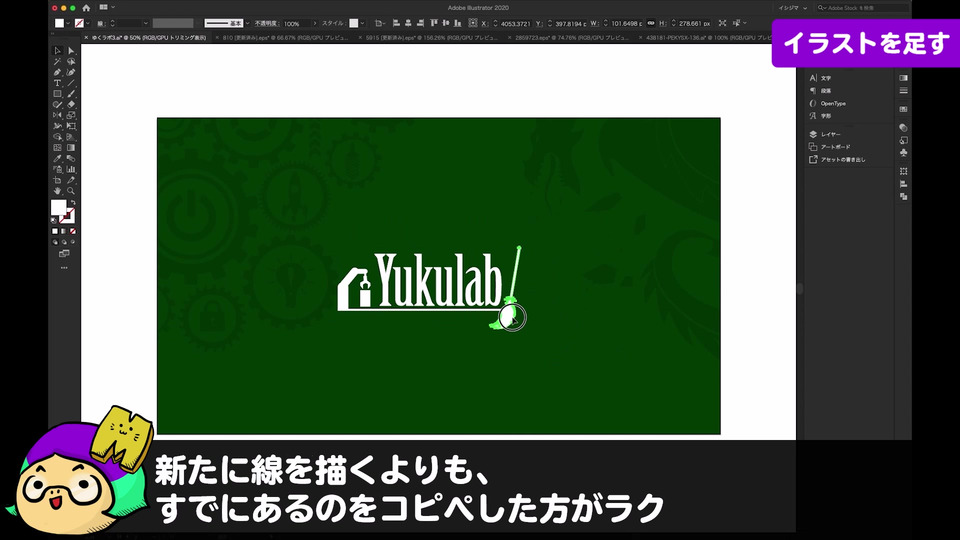Open the fill color dropdown in control bar
Image resolution: width=960 pixels, height=540 pixels.
pos(68,23)
